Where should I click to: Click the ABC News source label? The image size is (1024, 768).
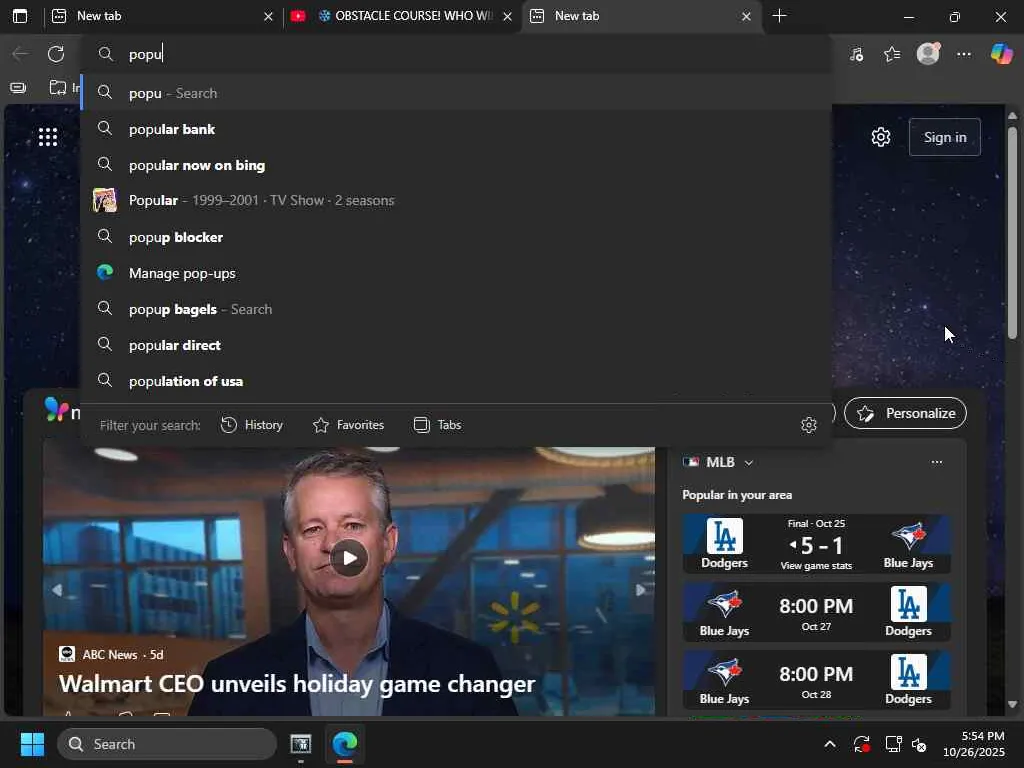(110, 654)
